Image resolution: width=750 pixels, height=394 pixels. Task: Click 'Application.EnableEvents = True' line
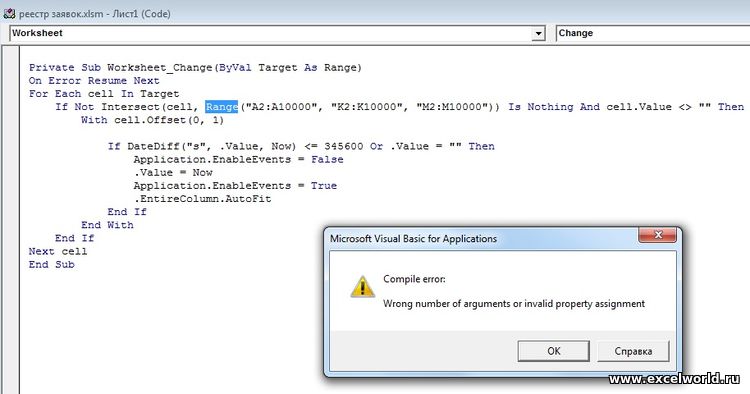pos(235,186)
